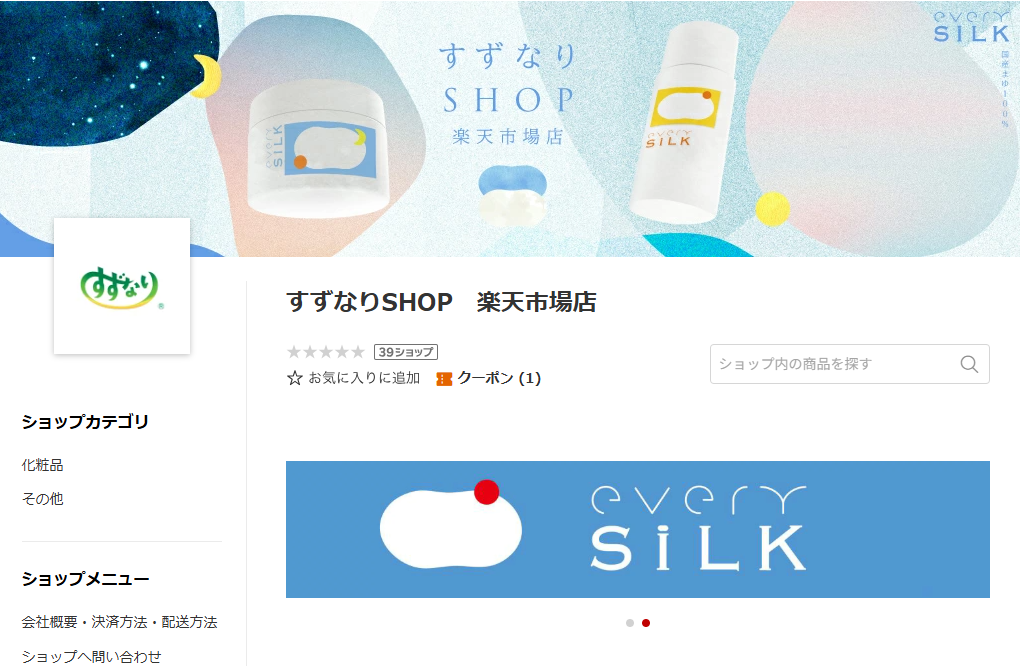
Task: Open the 化粧品 category
Action: (42, 465)
